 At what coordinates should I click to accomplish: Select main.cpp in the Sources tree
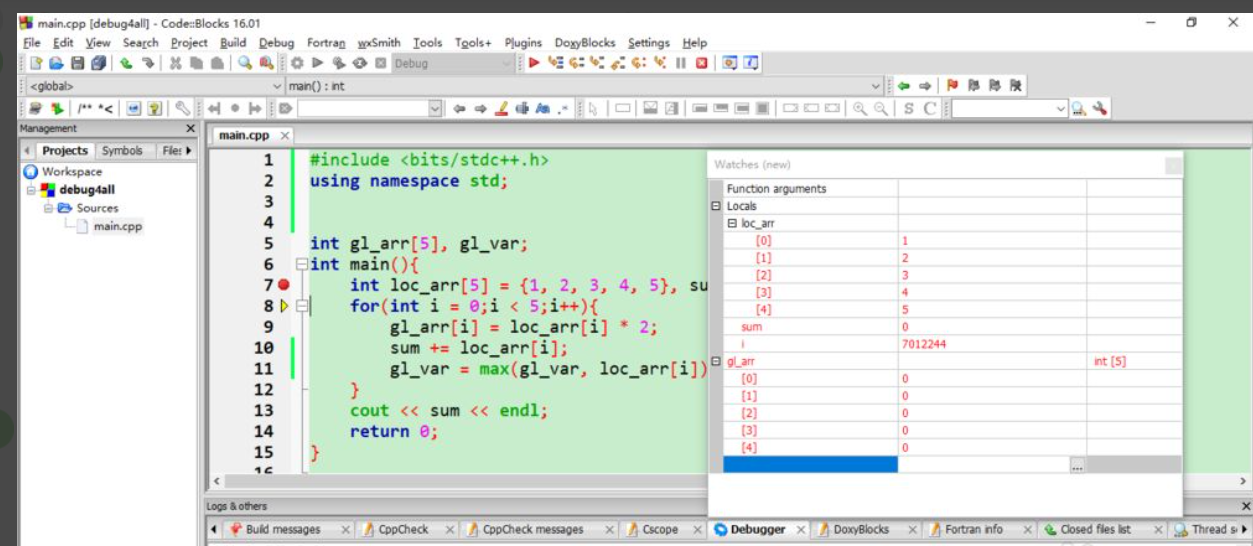[117, 226]
